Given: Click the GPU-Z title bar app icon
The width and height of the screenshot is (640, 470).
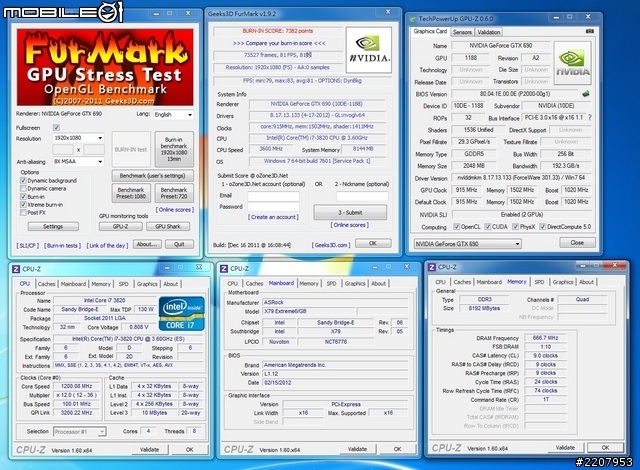Looking at the screenshot, I should tap(413, 19).
